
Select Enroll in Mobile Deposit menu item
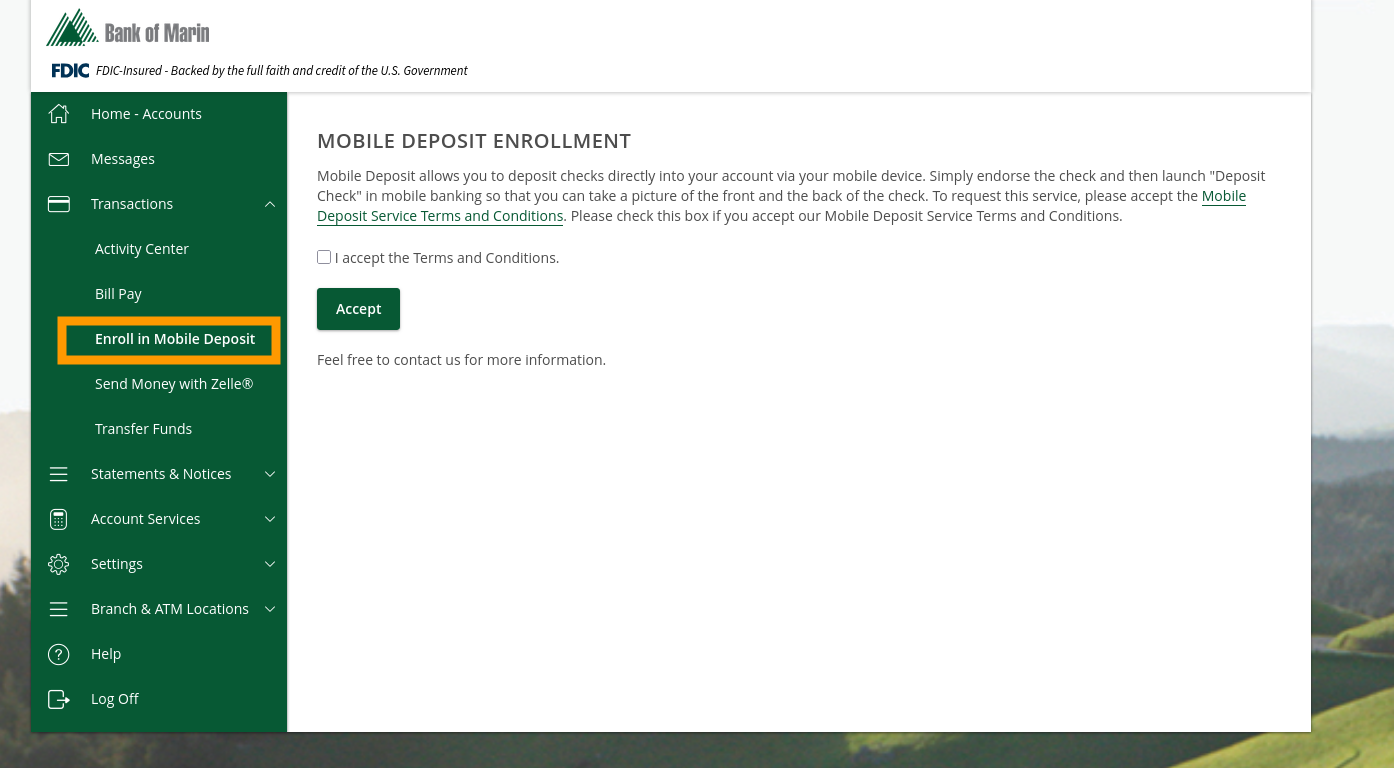pos(174,339)
